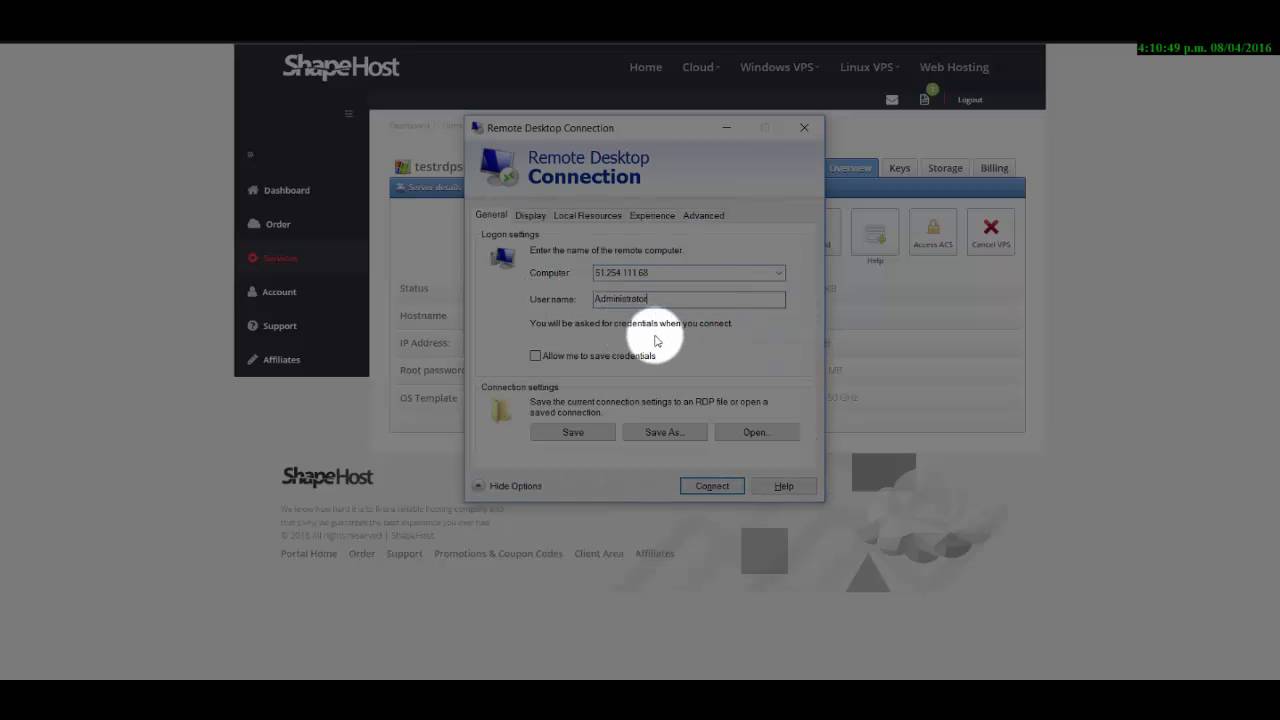1280x720 pixels.
Task: Select Services in the ShapeHost sidebar
Action: click(x=273, y=258)
